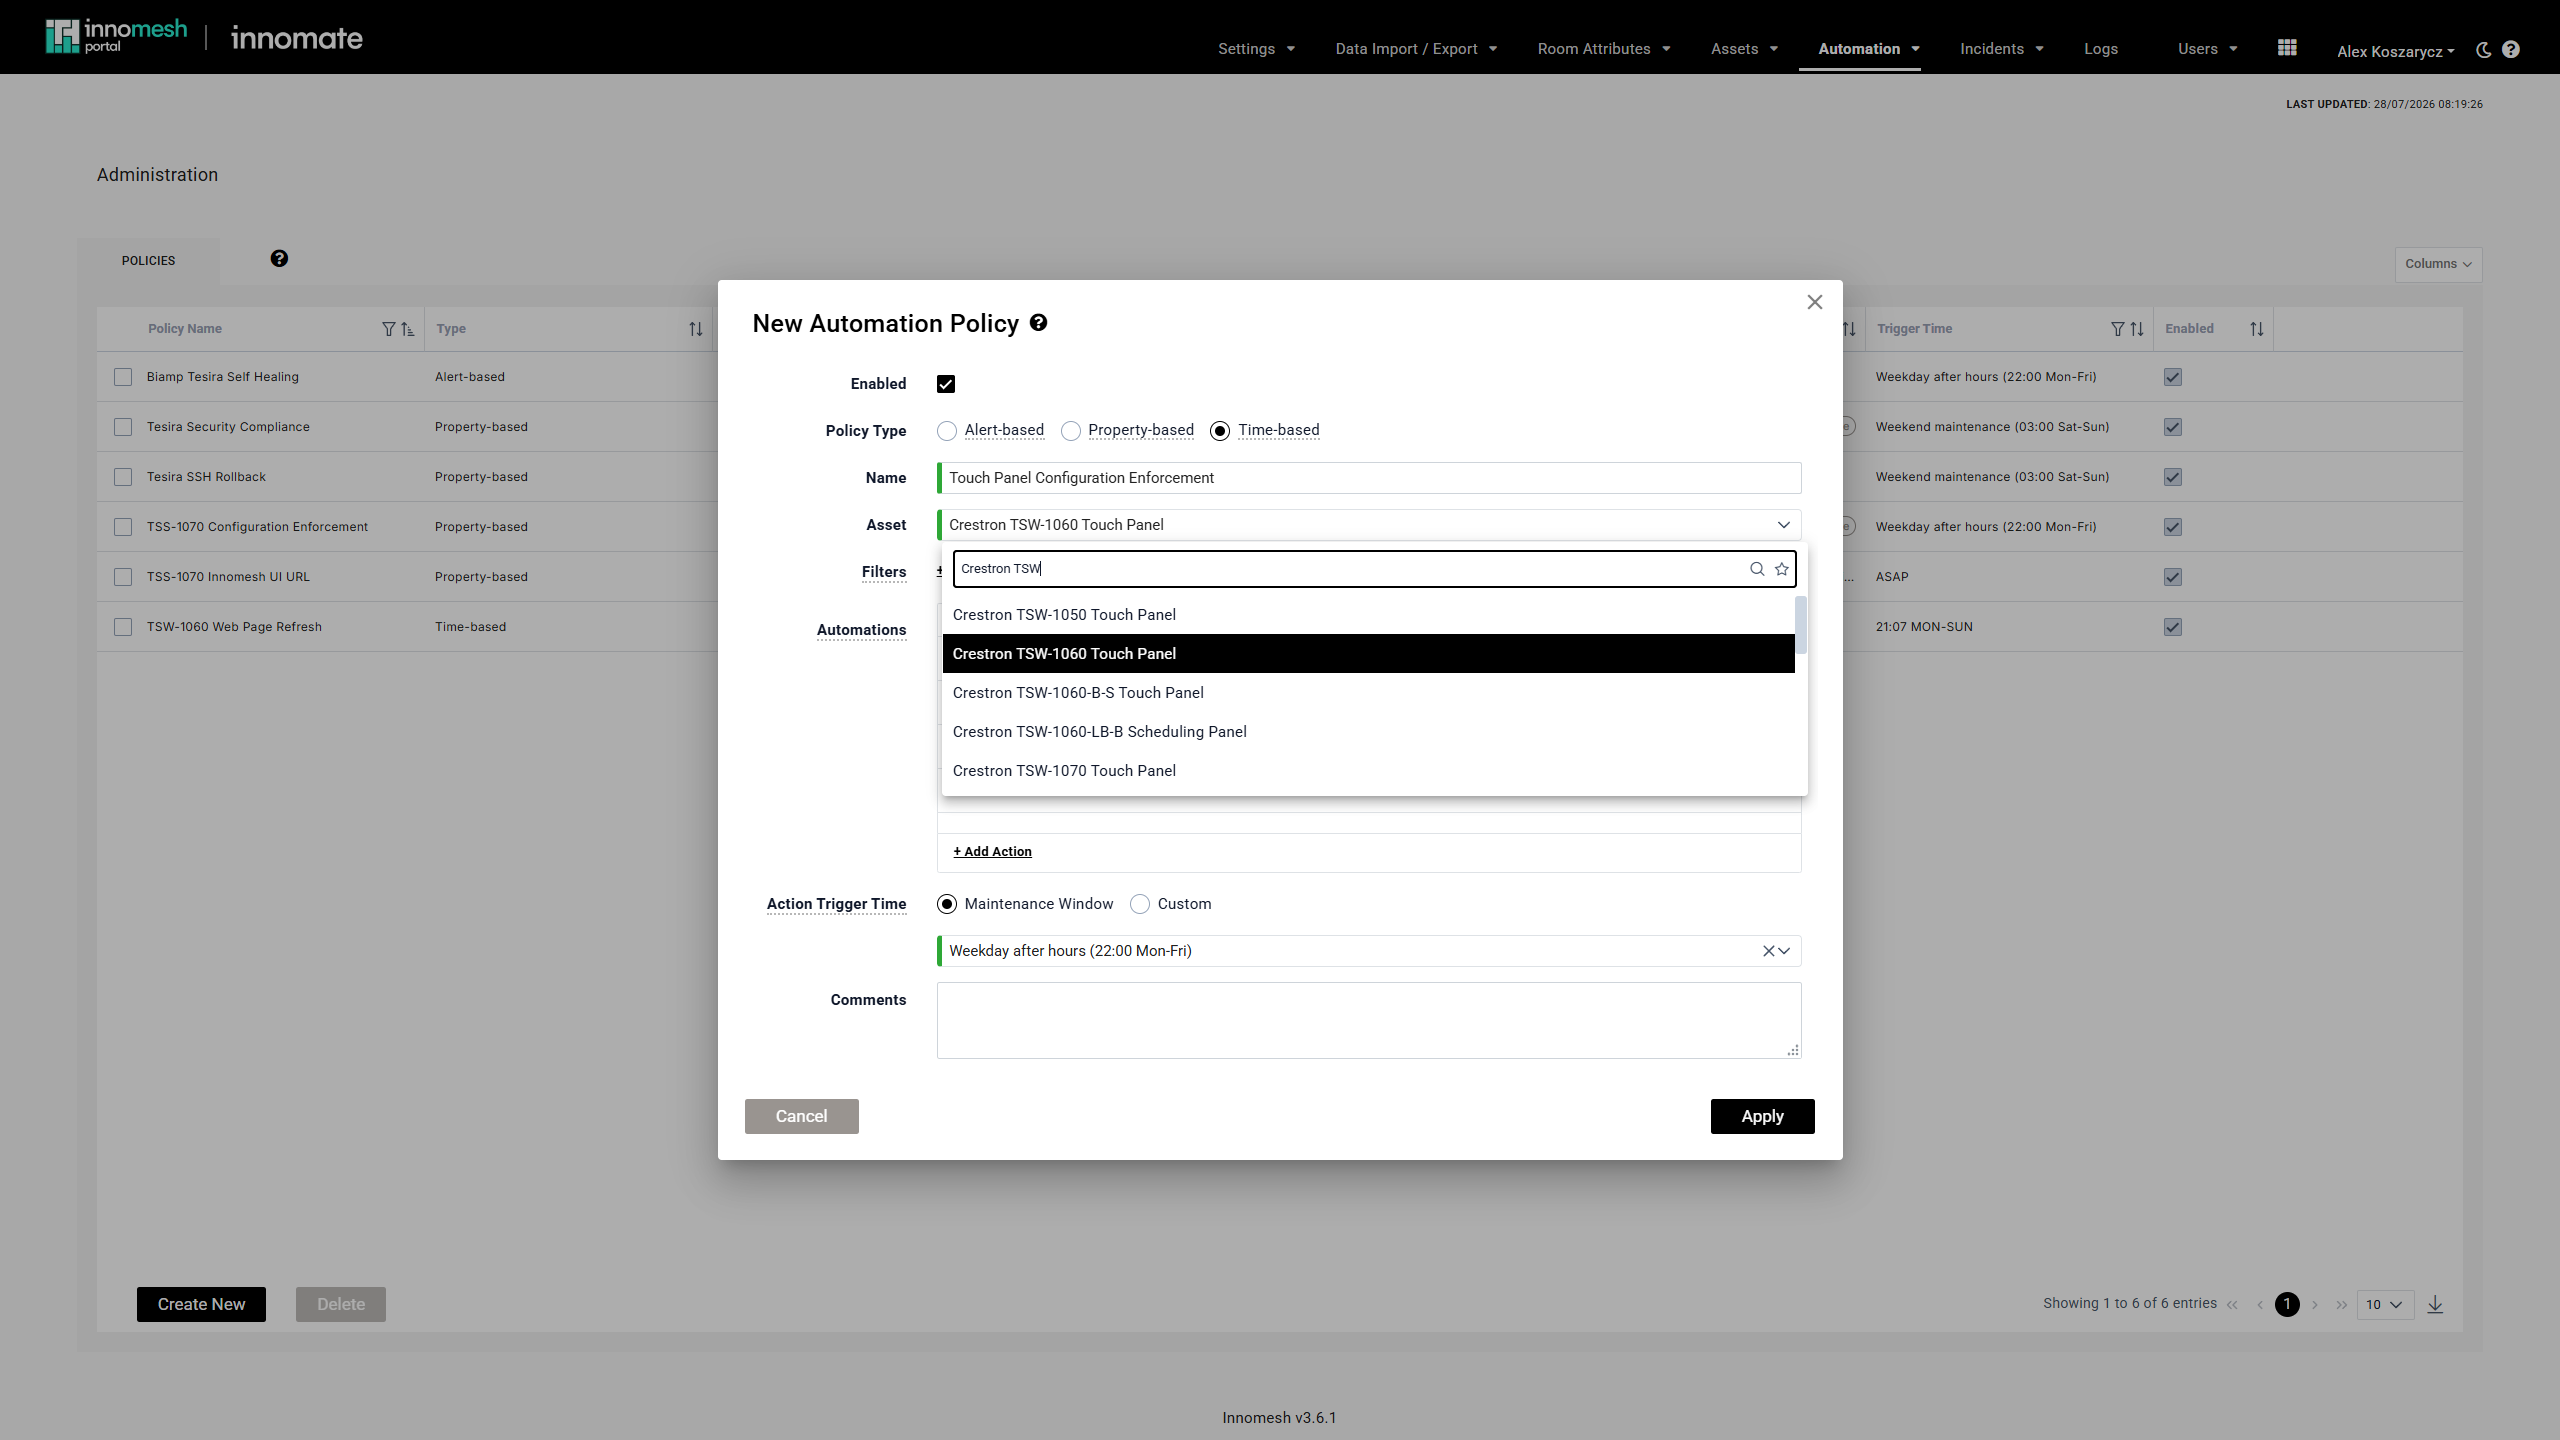Screen dimensions: 2560x1440
Task: Toggle Enabled for TSW-1060 Web Page Refresh
Action: (2173, 627)
